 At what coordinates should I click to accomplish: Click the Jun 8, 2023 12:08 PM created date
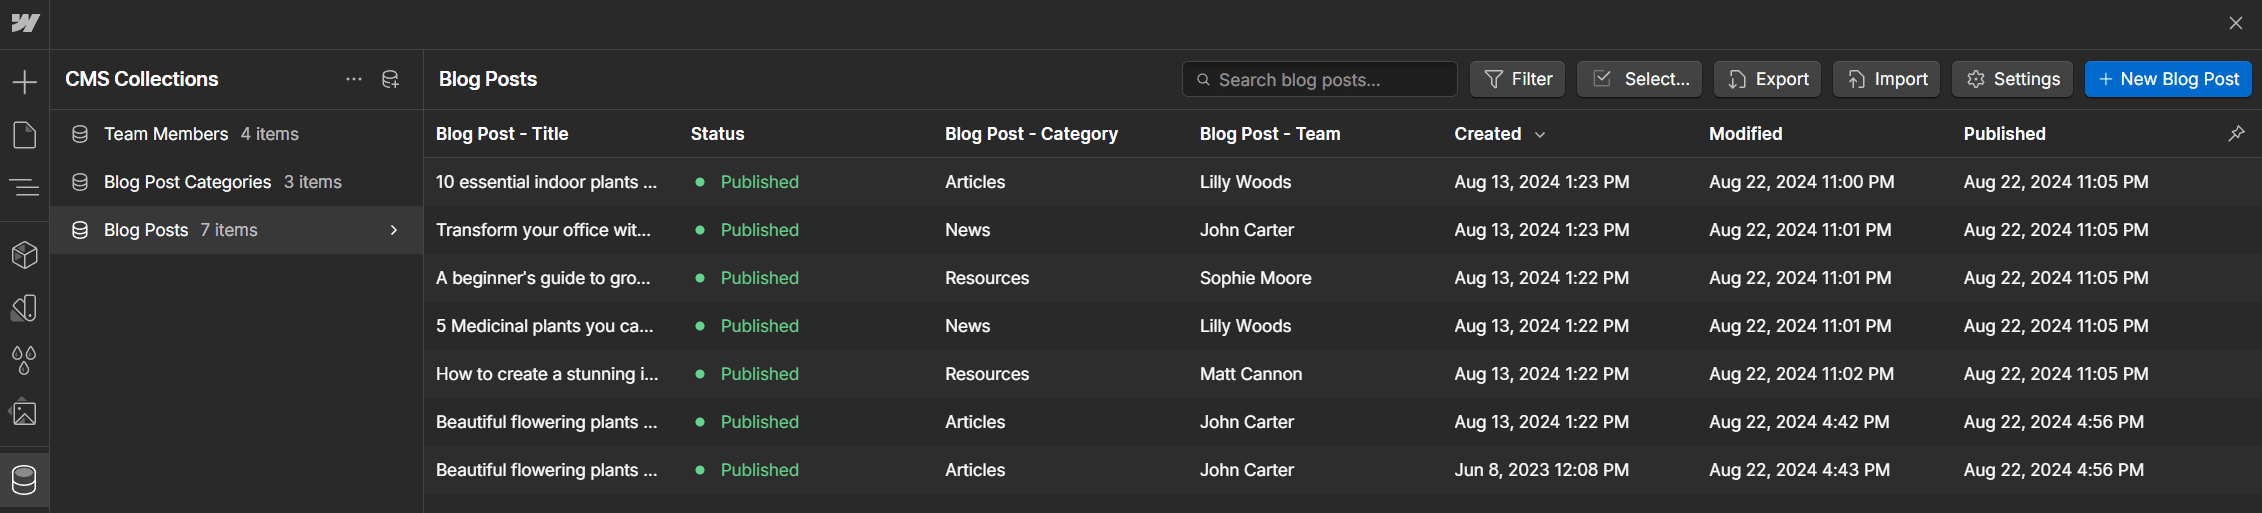(x=1542, y=470)
